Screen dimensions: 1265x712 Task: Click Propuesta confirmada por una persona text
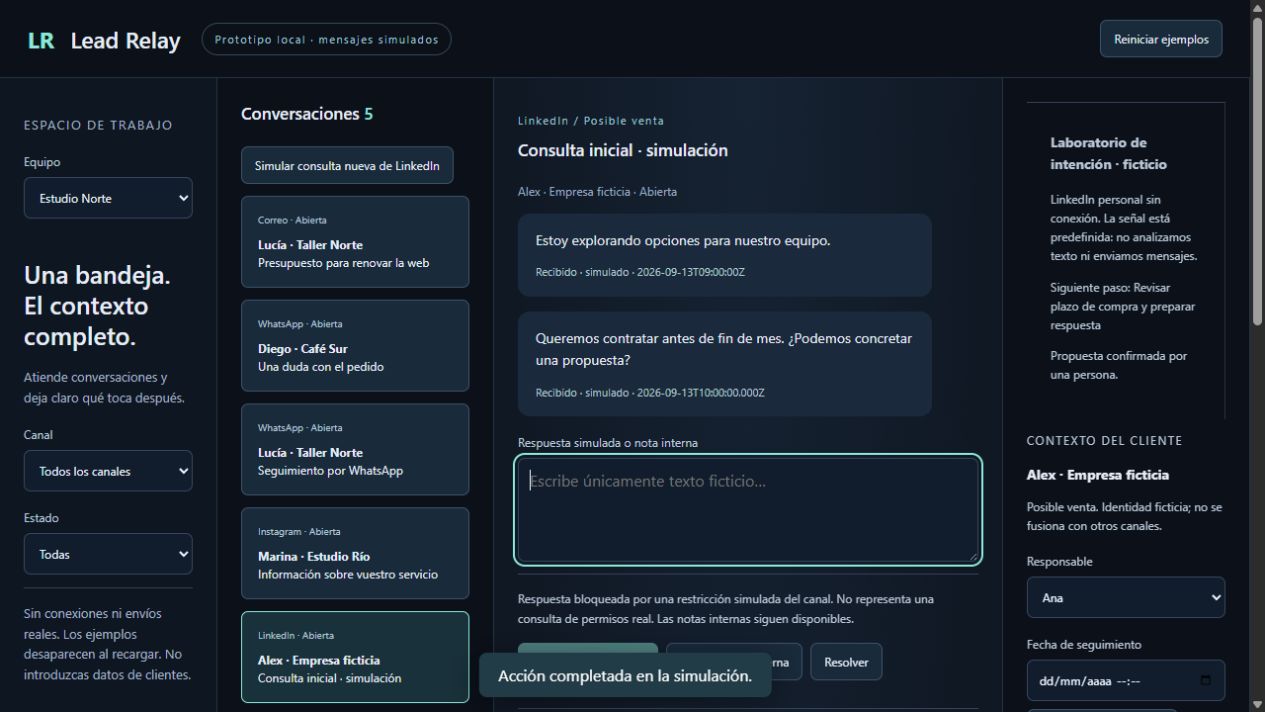(1119, 365)
